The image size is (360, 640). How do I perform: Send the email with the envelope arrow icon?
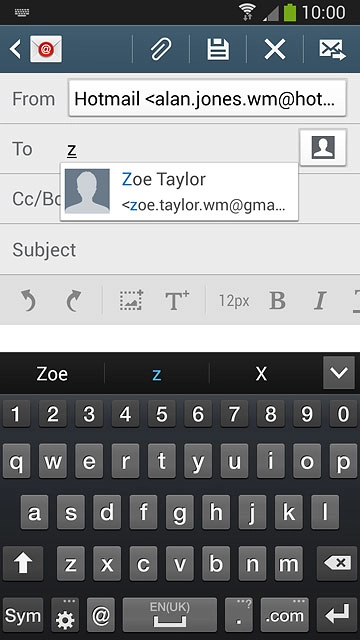332,49
